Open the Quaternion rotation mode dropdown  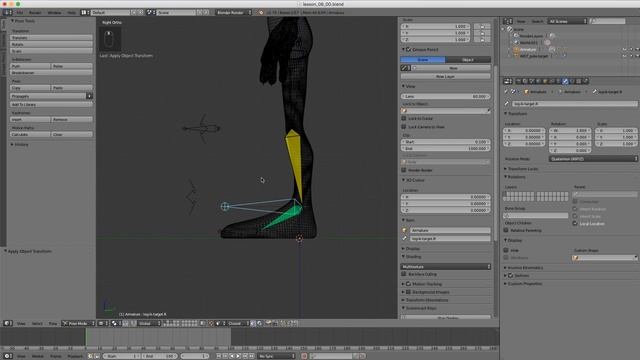[x=593, y=159]
